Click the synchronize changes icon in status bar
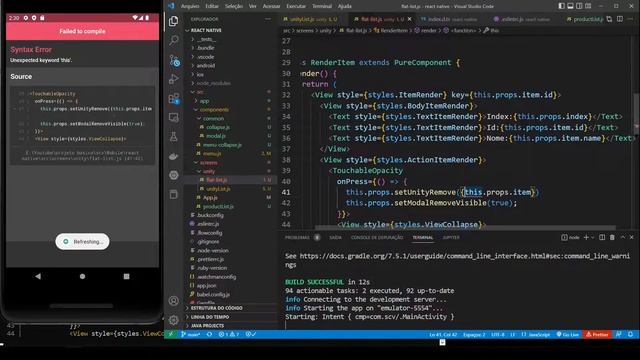 [209, 334]
